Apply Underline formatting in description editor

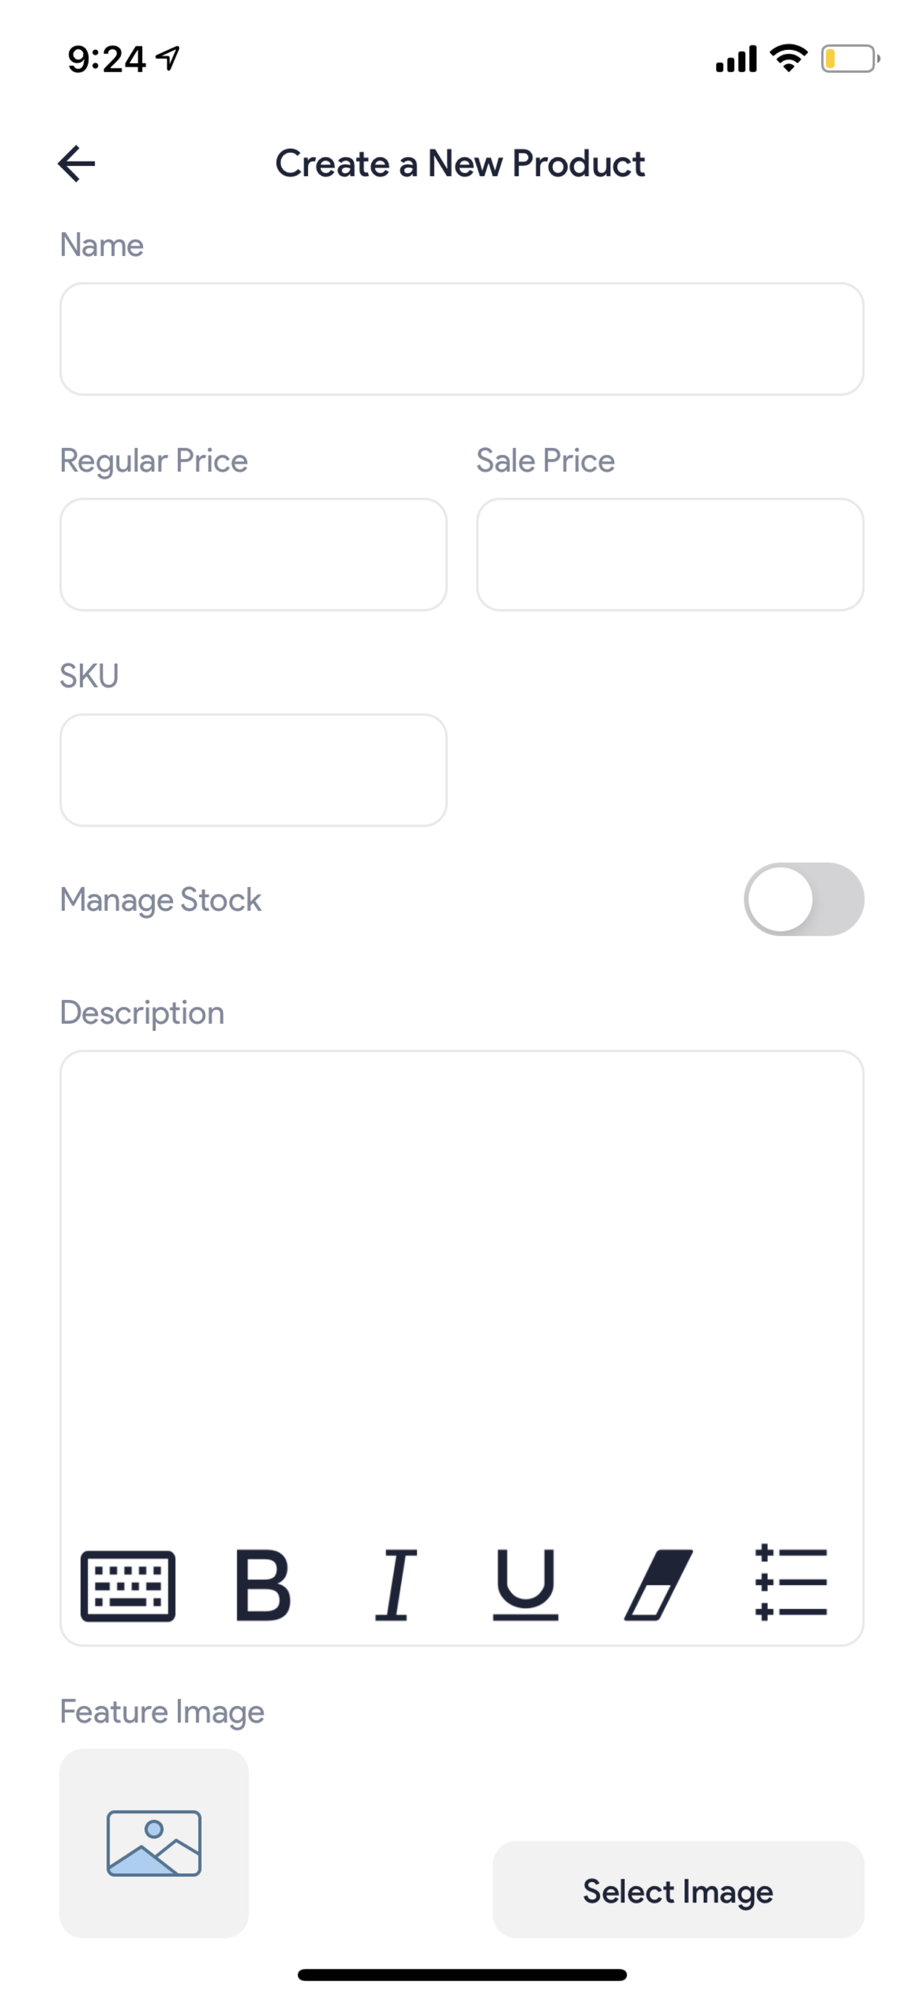coord(526,1585)
